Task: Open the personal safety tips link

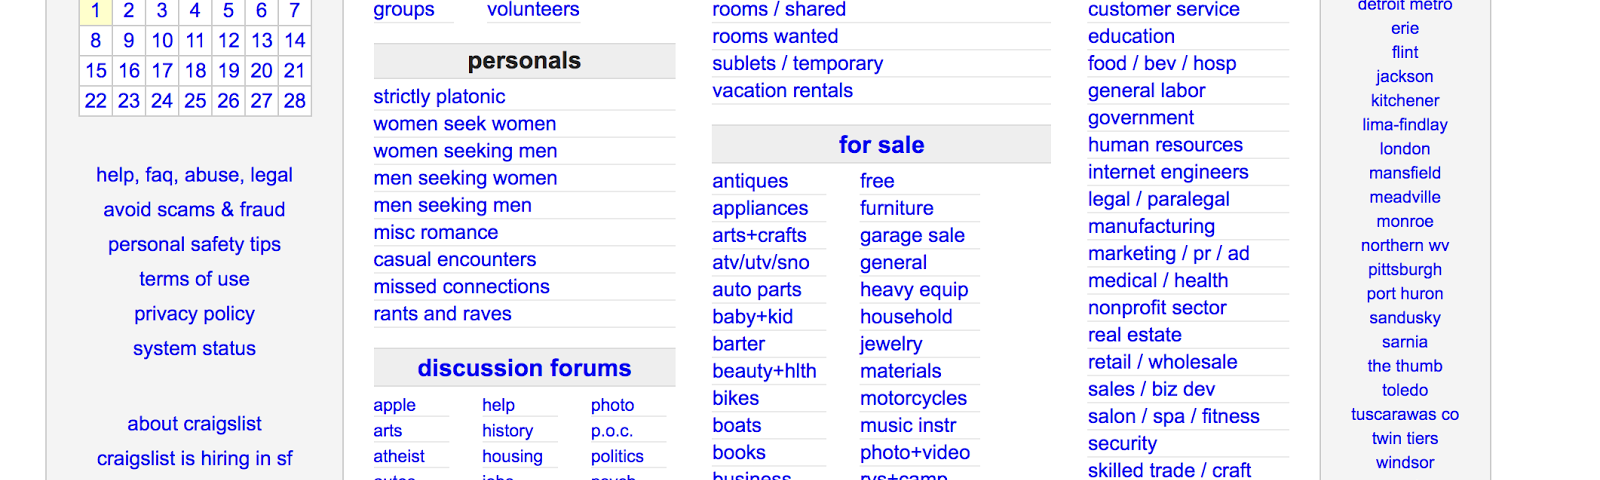Action: pos(194,244)
